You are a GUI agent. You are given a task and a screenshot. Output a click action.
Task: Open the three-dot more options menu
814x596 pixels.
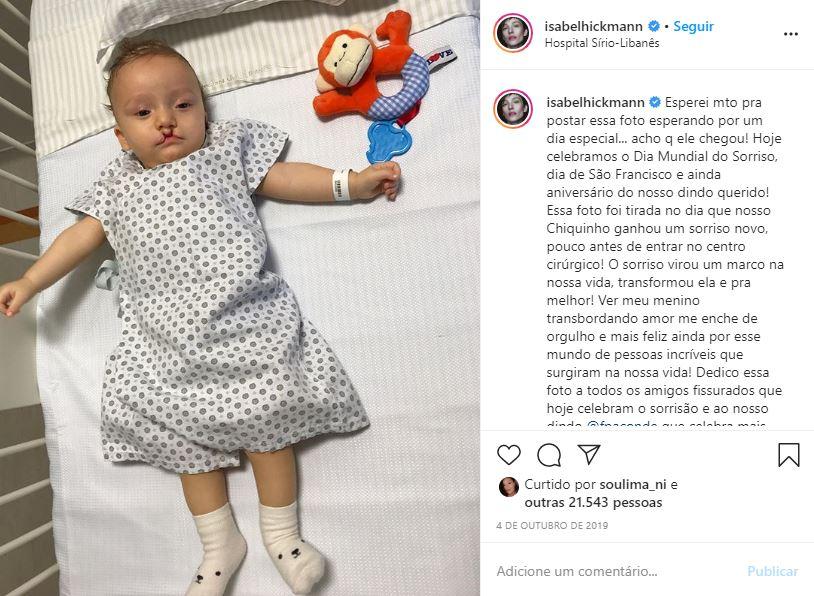click(x=791, y=34)
